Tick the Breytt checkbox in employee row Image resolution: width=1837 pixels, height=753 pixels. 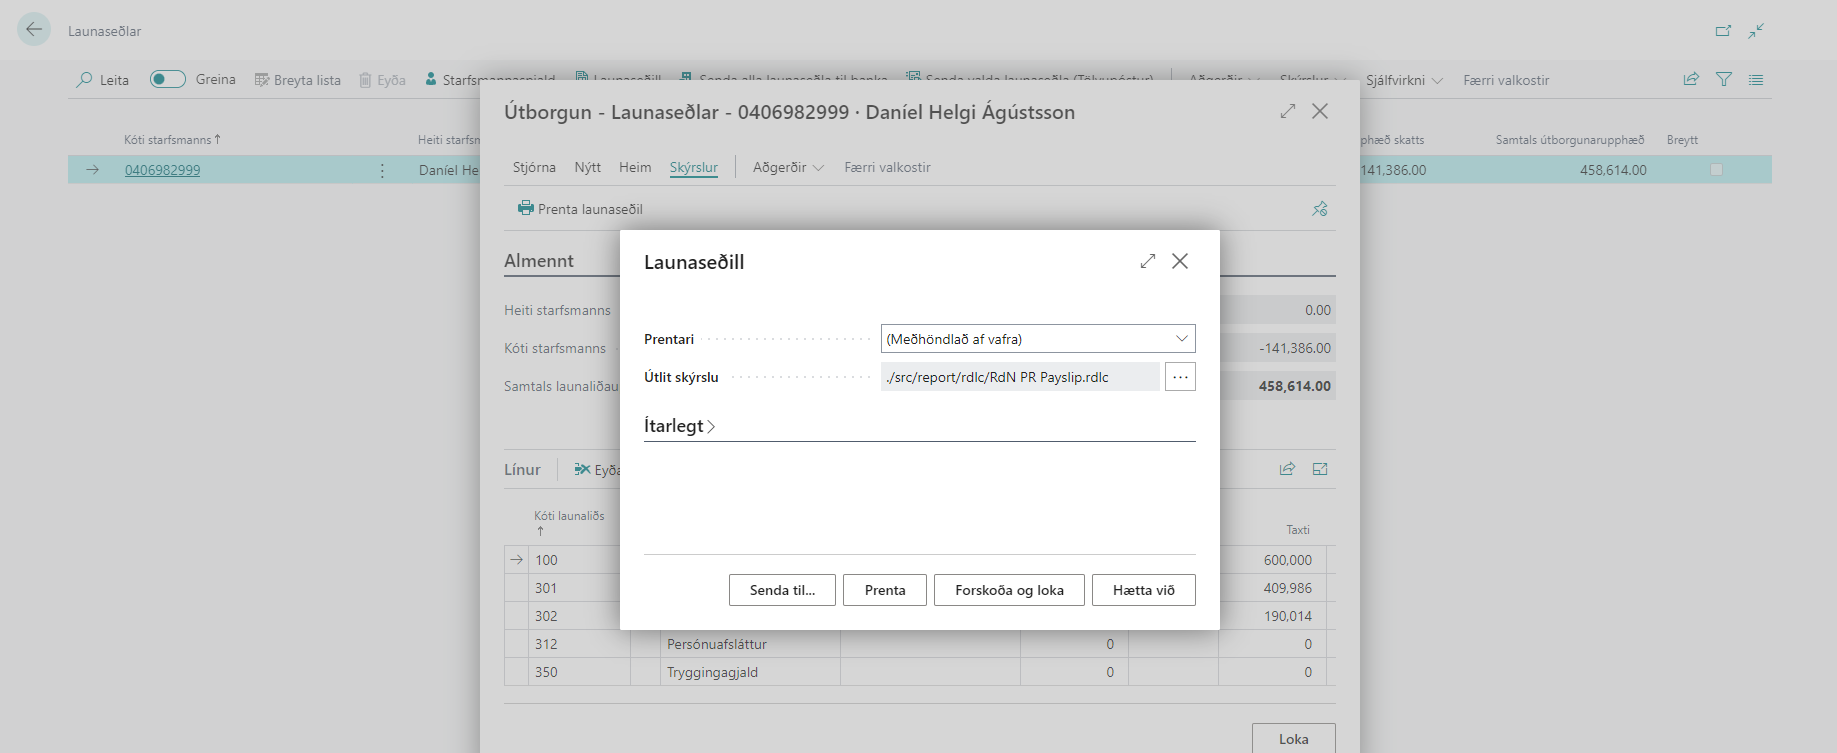pyautogui.click(x=1716, y=170)
